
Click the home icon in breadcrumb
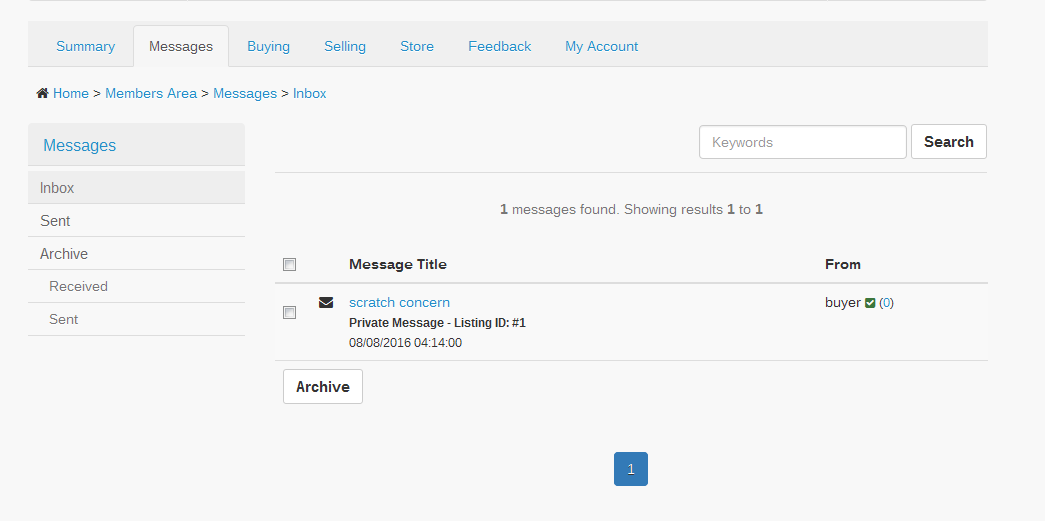click(x=42, y=93)
